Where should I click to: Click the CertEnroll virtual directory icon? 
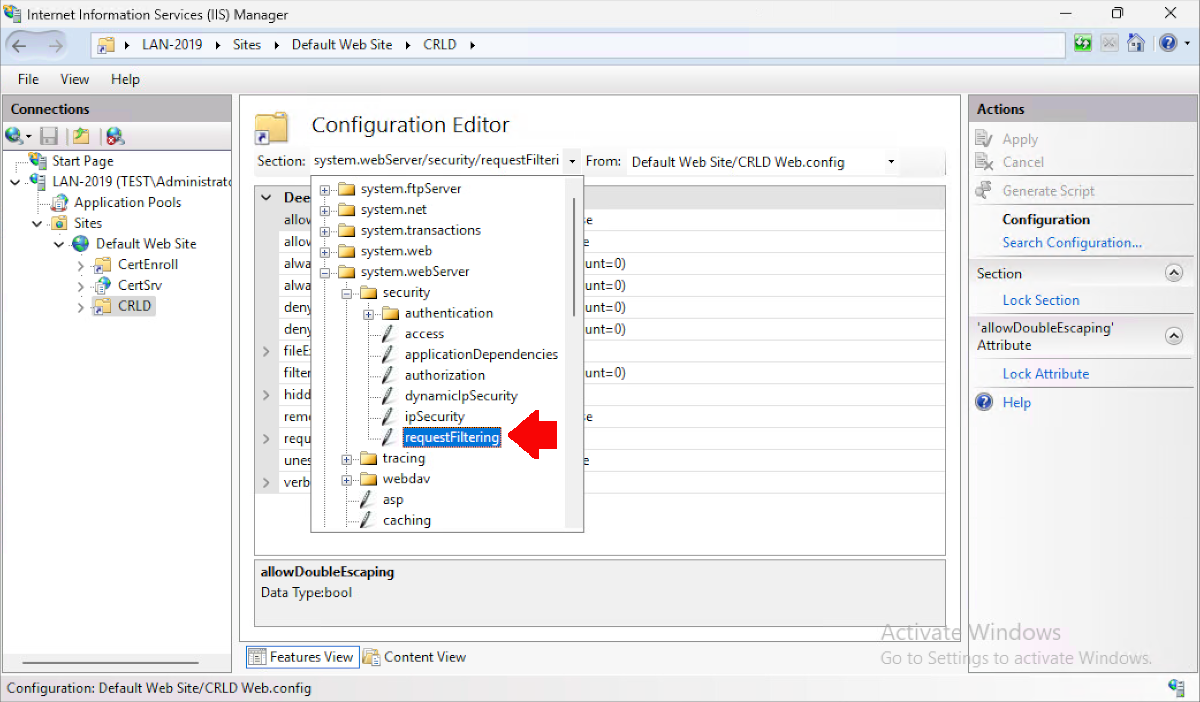[x=102, y=265]
